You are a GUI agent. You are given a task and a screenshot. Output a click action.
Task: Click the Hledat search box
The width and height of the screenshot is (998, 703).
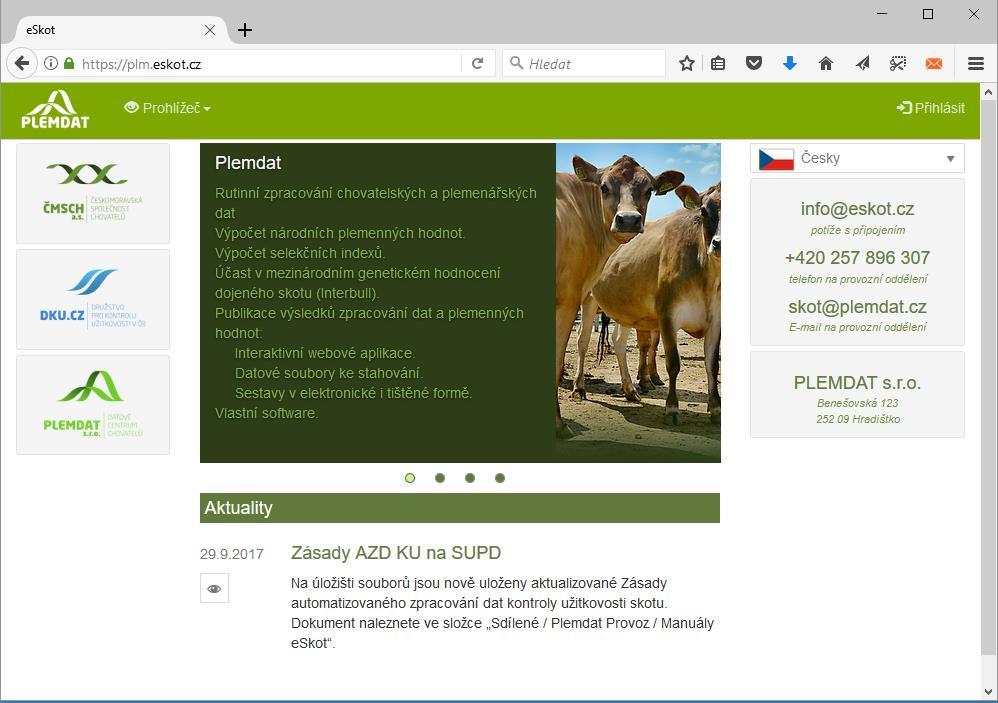coord(584,64)
